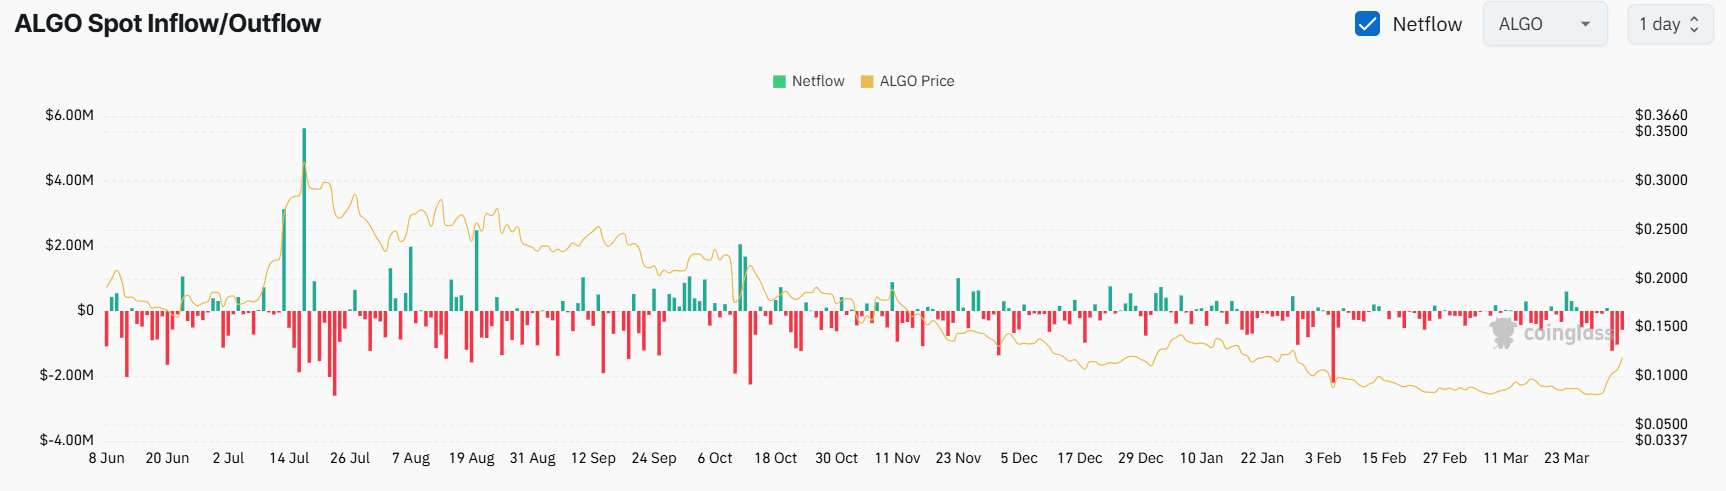
Task: Click the 14 Jul date on the x-axis
Action: point(289,458)
